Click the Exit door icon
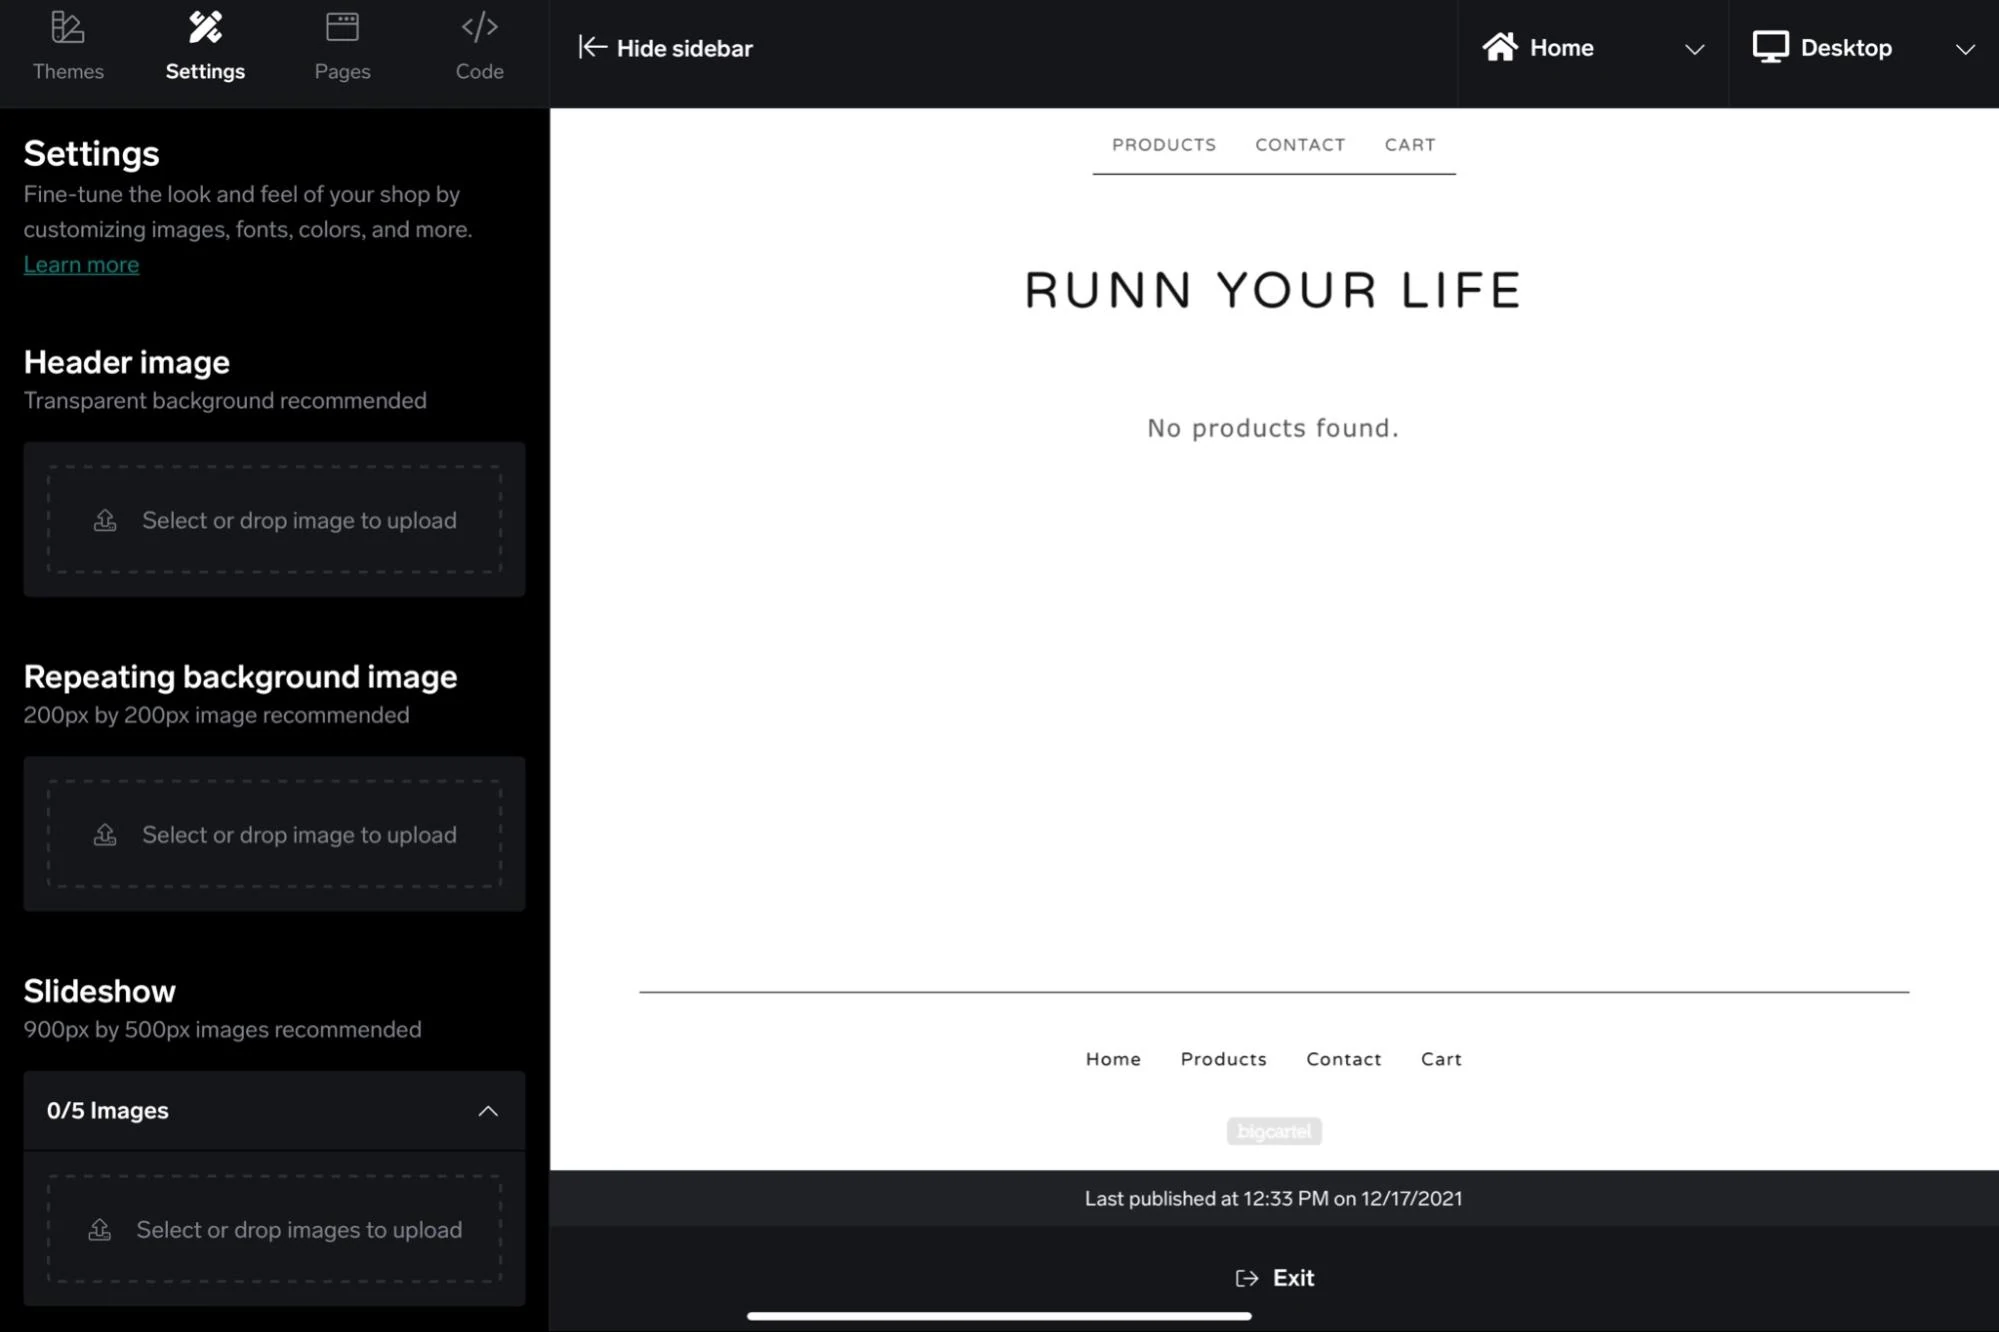Viewport: 1999px width, 1332px height. (x=1246, y=1278)
